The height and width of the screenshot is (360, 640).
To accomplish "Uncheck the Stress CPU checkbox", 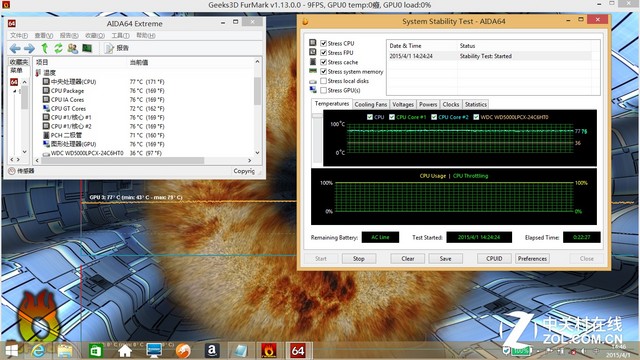I will point(324,43).
